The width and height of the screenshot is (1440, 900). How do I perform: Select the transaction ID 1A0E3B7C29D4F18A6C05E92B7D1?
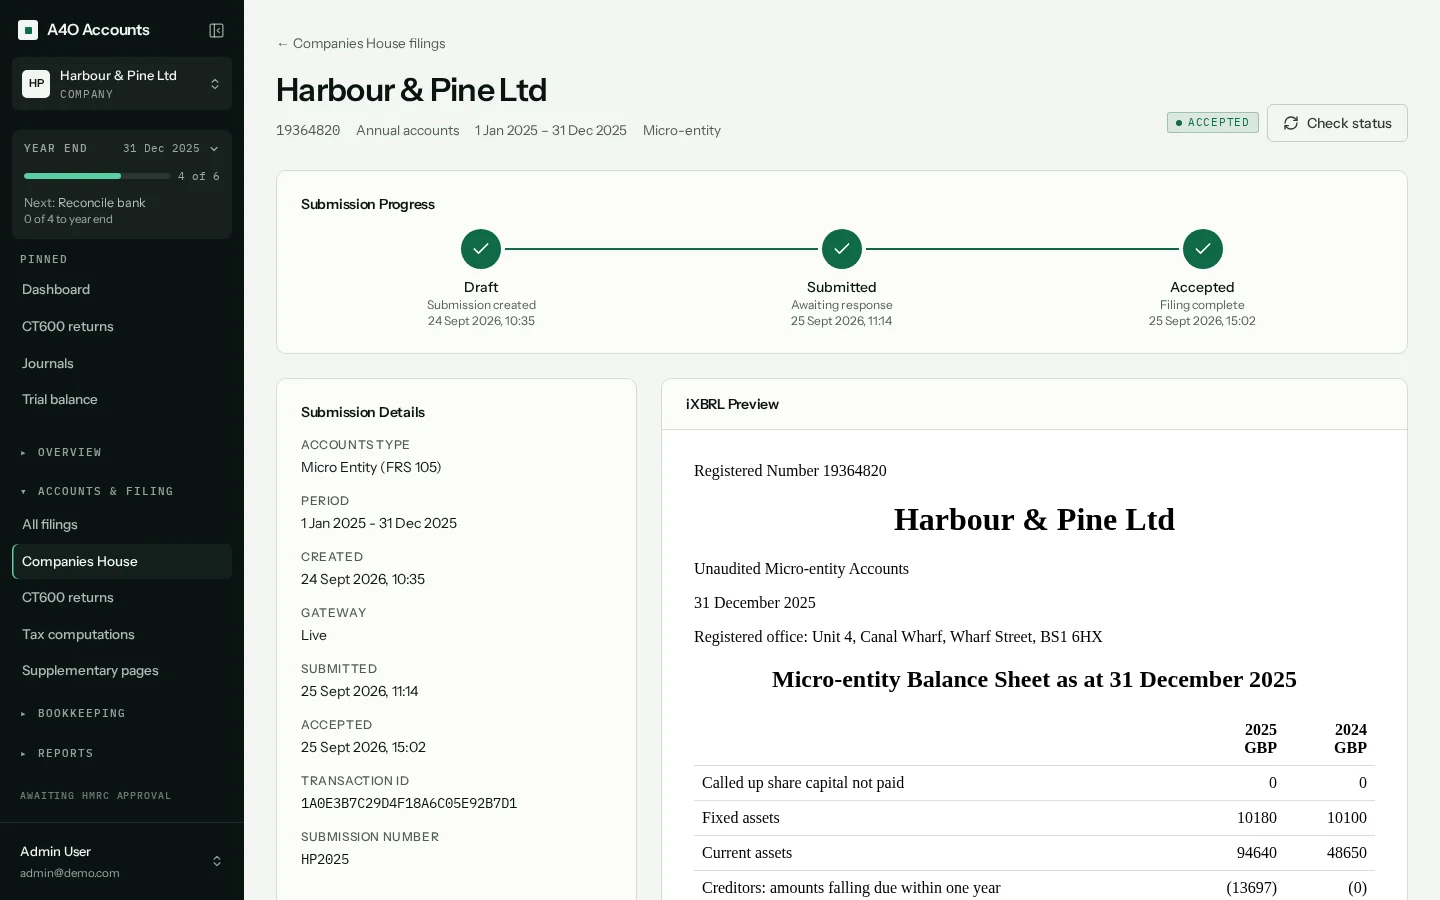(x=409, y=804)
